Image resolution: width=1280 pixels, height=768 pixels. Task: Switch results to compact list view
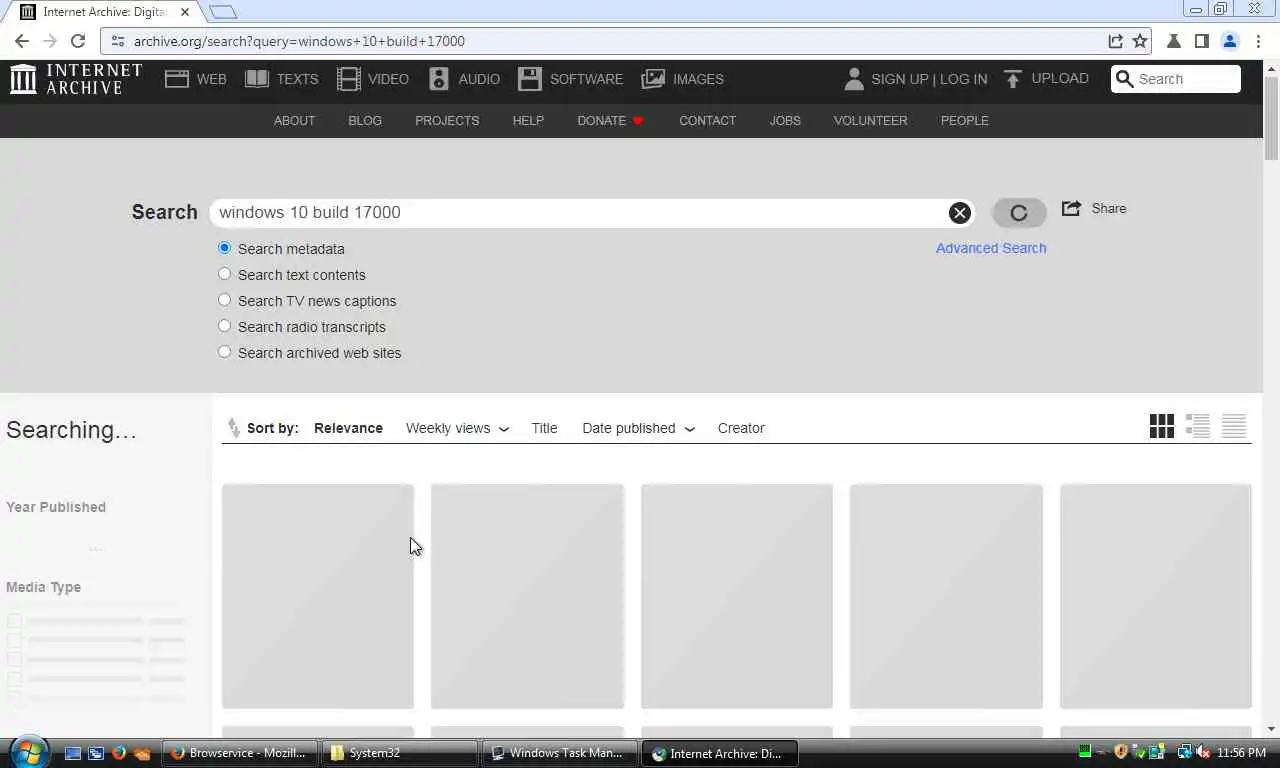[1234, 426]
